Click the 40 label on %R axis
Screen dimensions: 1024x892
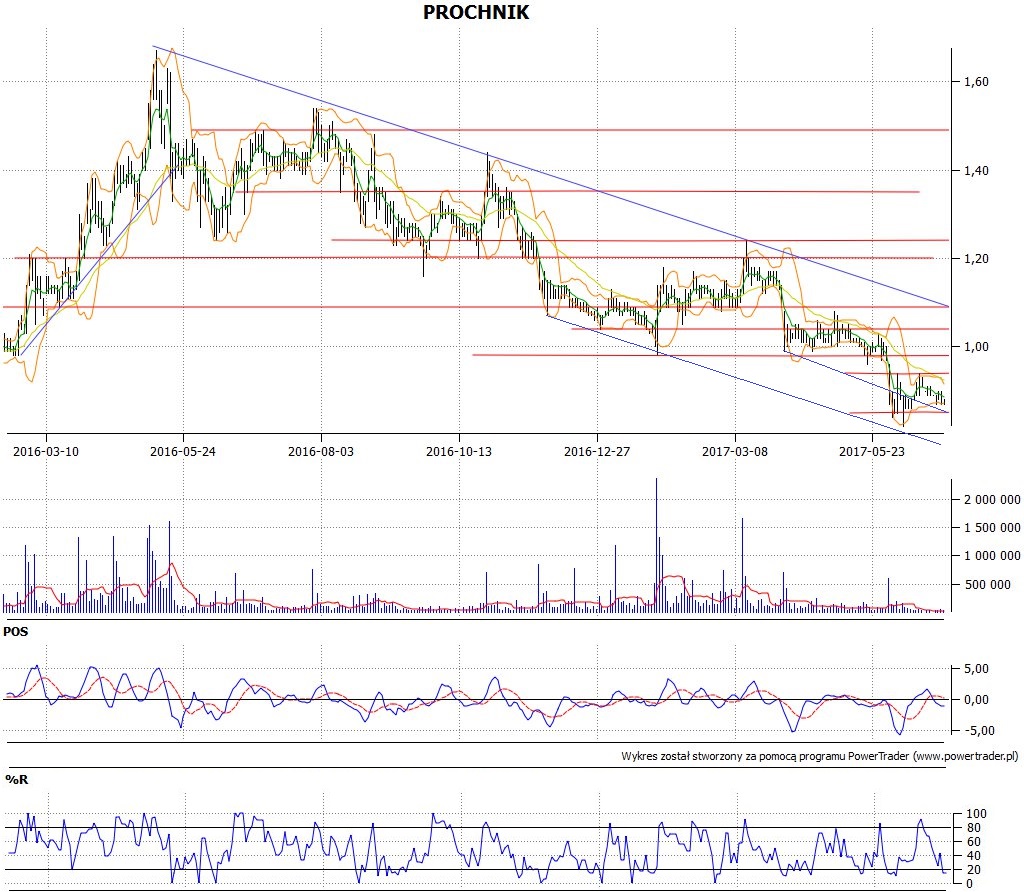tap(974, 855)
